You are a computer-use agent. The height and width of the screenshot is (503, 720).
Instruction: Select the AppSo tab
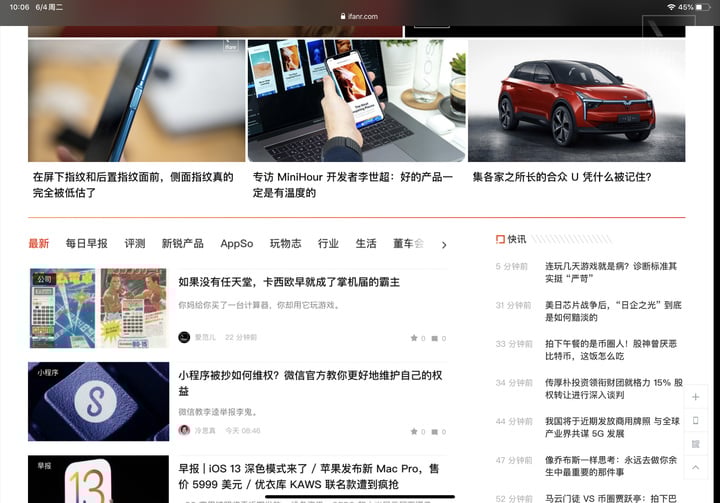click(236, 244)
